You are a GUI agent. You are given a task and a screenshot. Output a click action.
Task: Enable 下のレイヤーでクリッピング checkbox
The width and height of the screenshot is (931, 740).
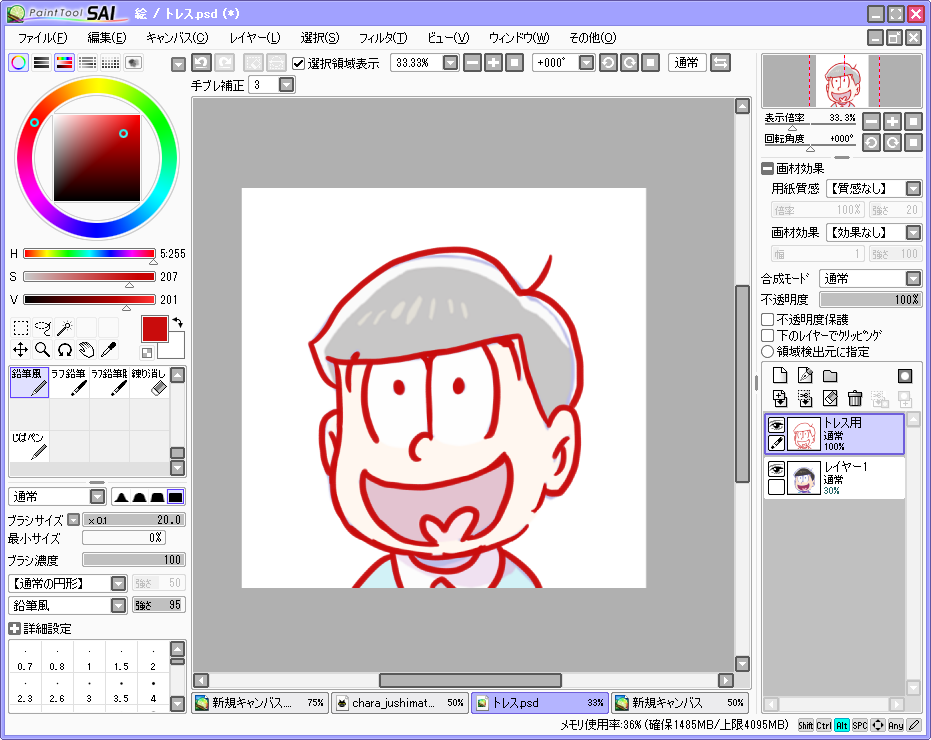point(768,336)
